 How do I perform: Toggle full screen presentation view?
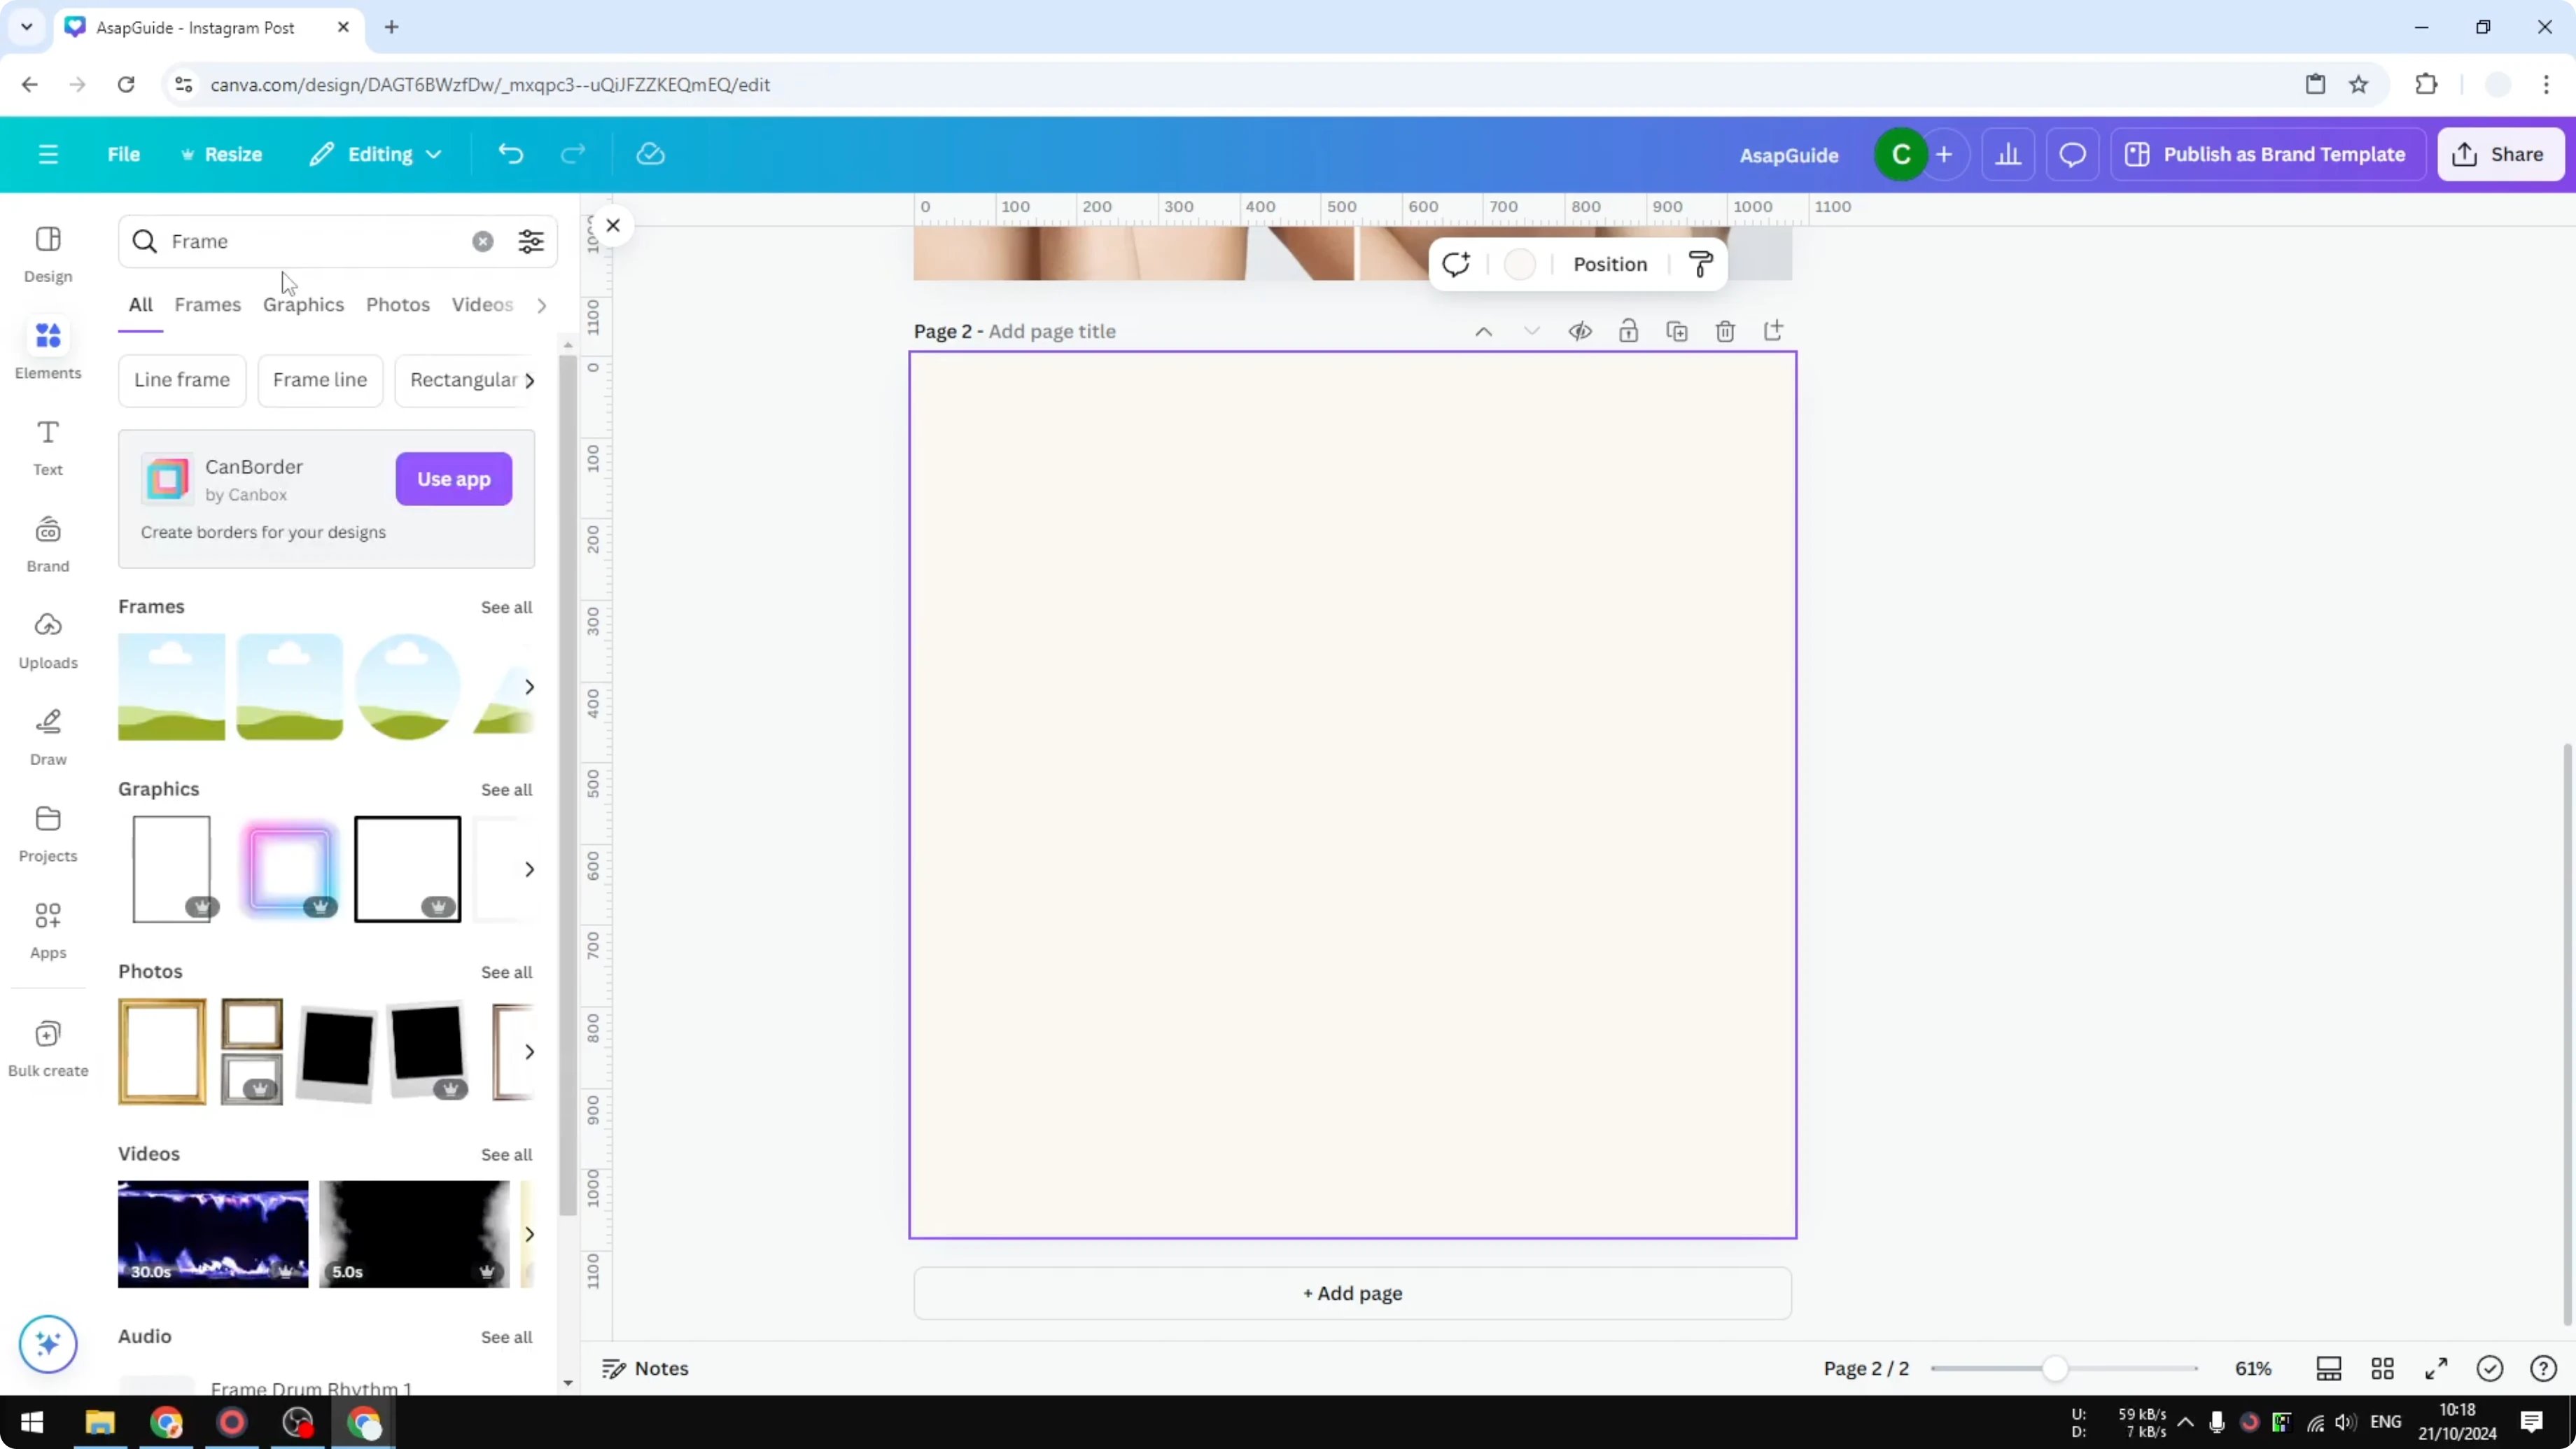click(2436, 1368)
